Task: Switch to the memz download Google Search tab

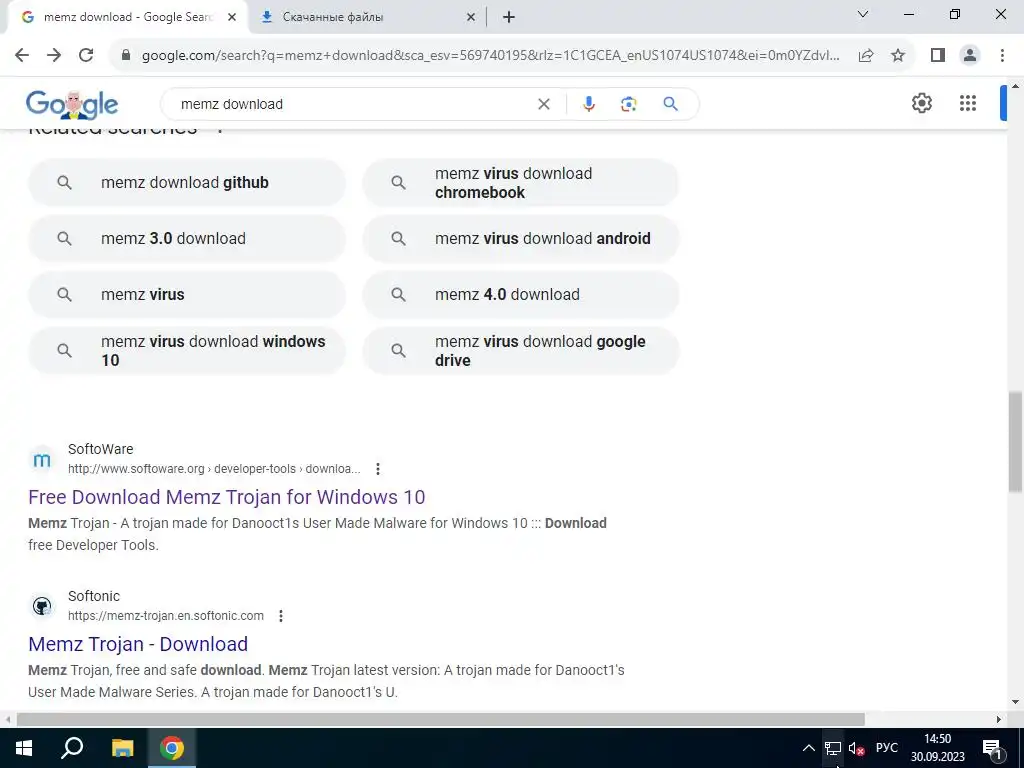Action: (127, 17)
